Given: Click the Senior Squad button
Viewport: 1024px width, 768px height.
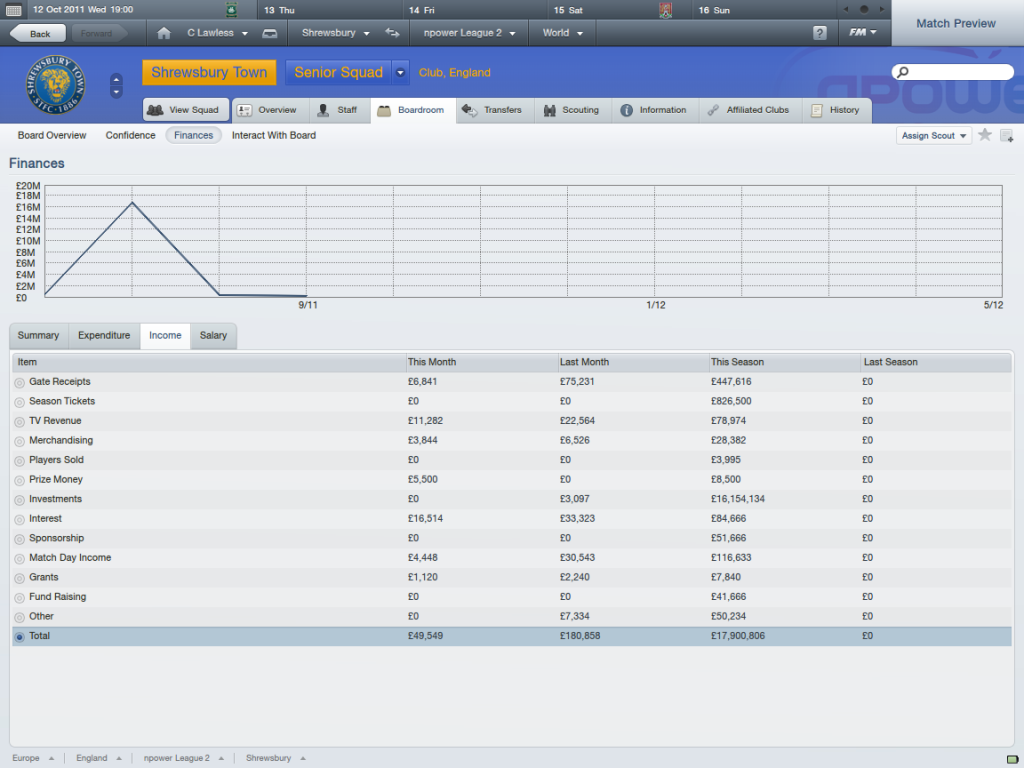Looking at the screenshot, I should coord(338,72).
